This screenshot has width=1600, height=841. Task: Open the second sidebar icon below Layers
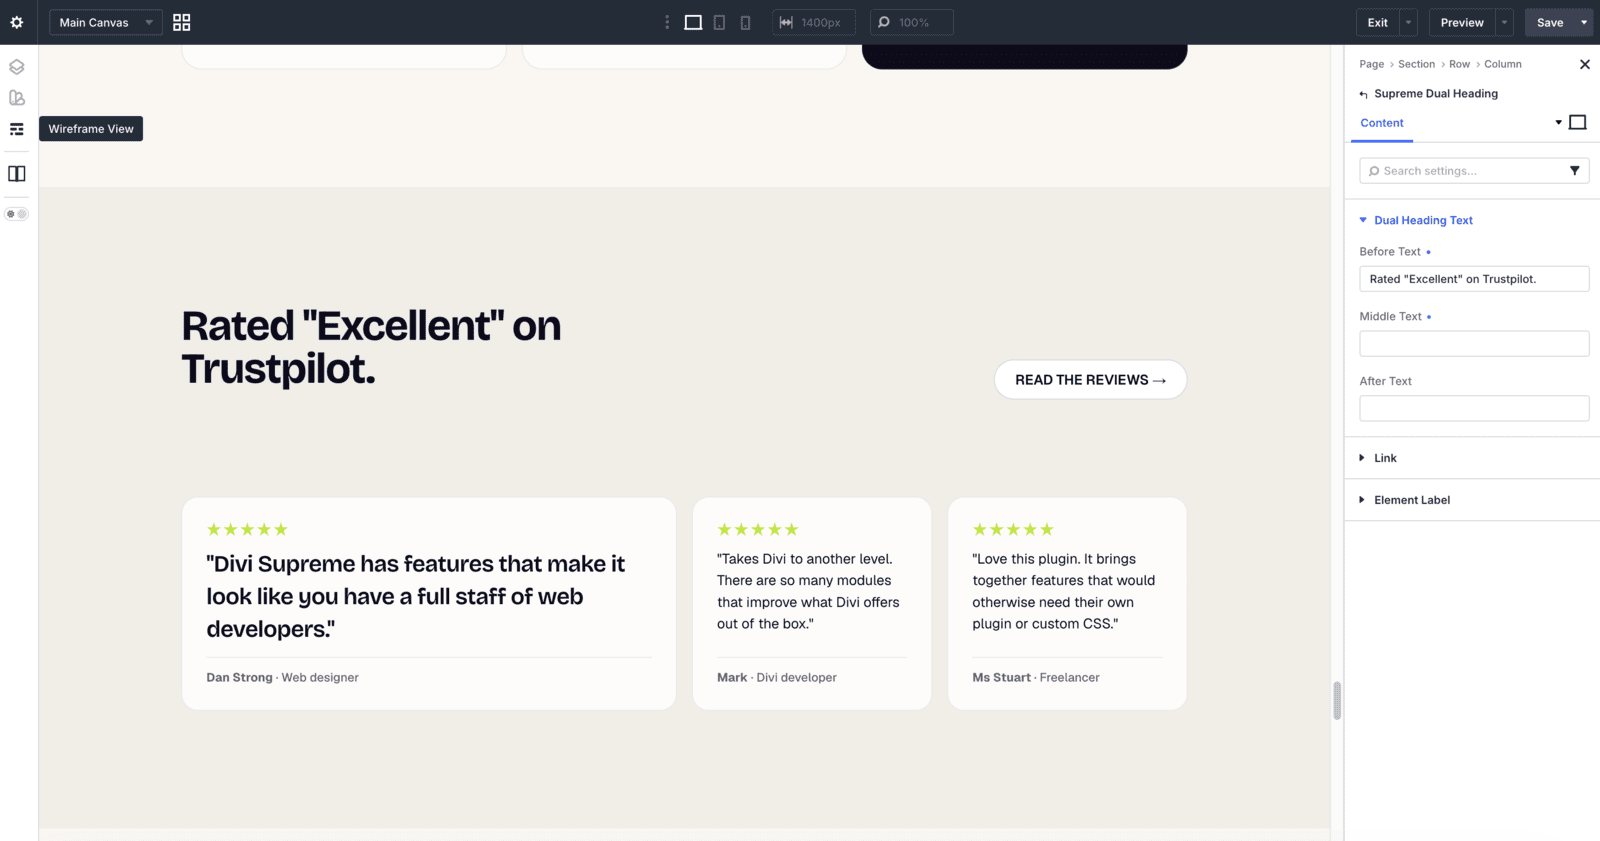17,98
